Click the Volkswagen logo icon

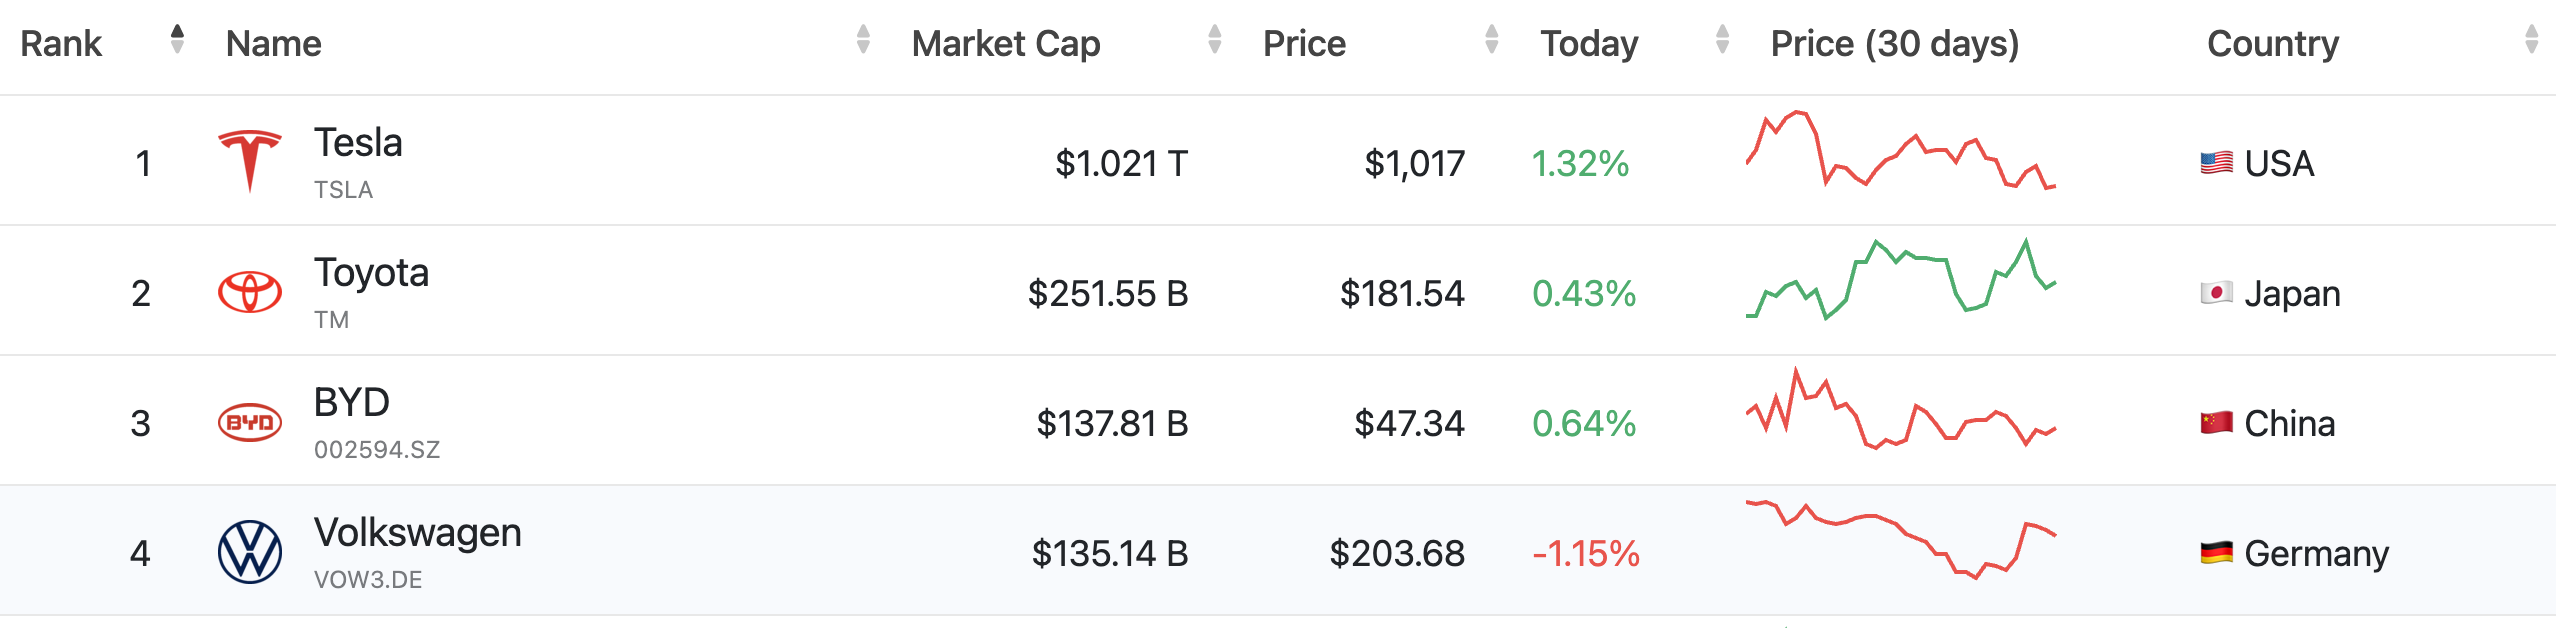click(x=249, y=552)
